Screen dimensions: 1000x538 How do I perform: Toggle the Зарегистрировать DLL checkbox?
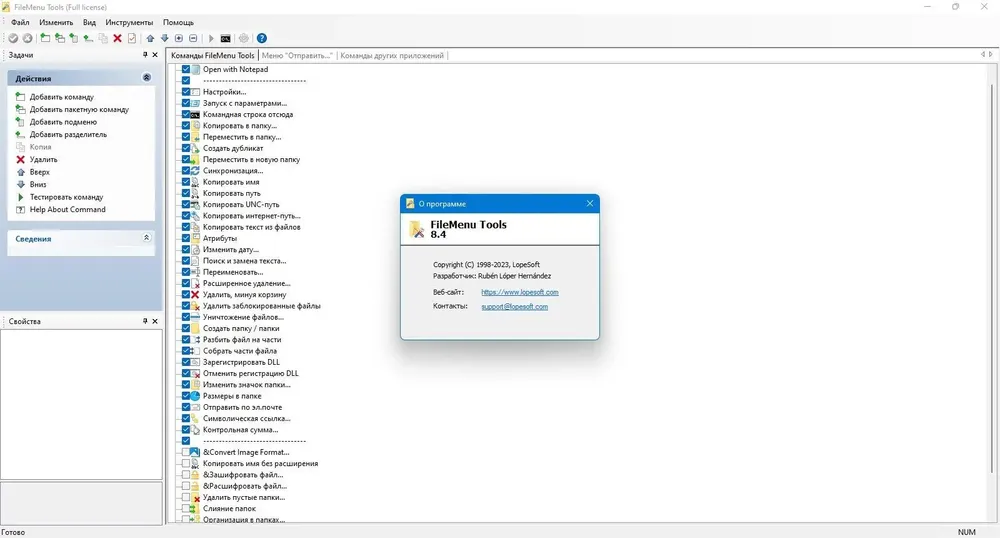coord(186,362)
